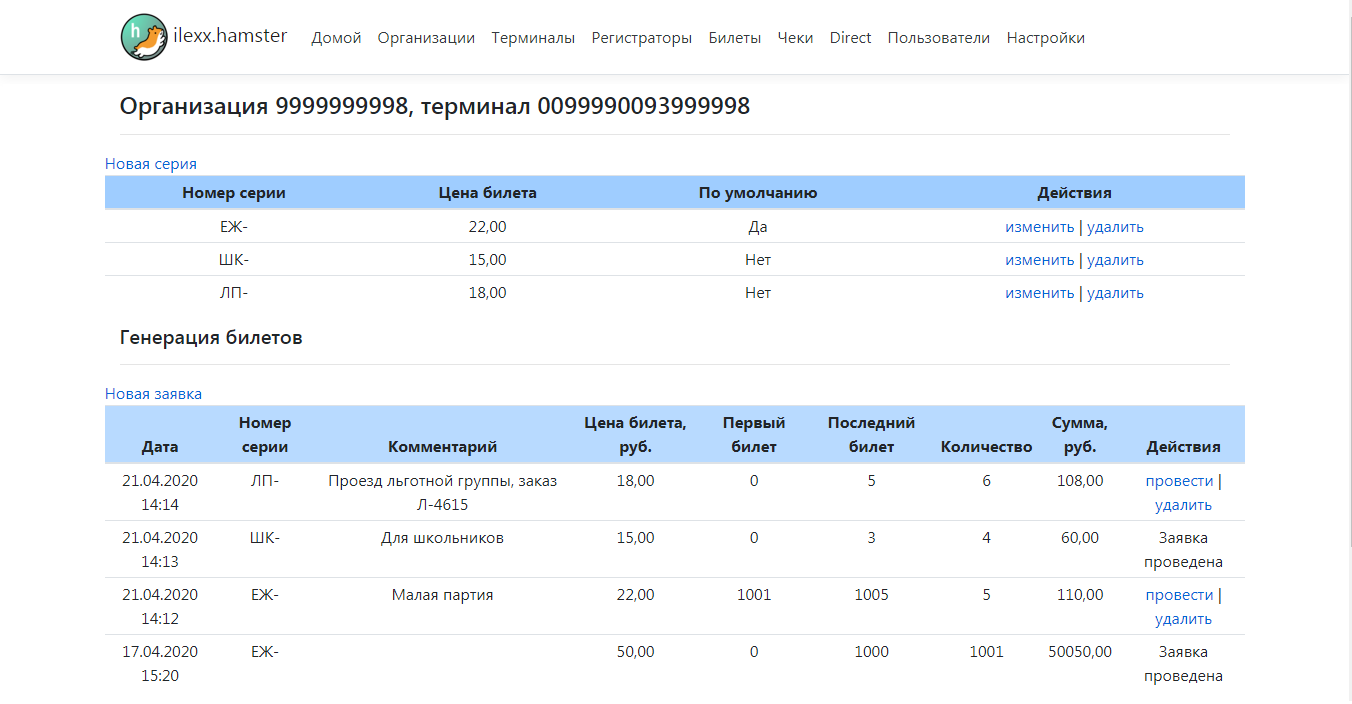Click the ilexx.hamster logo icon
The width and height of the screenshot is (1352, 704).
[x=144, y=37]
